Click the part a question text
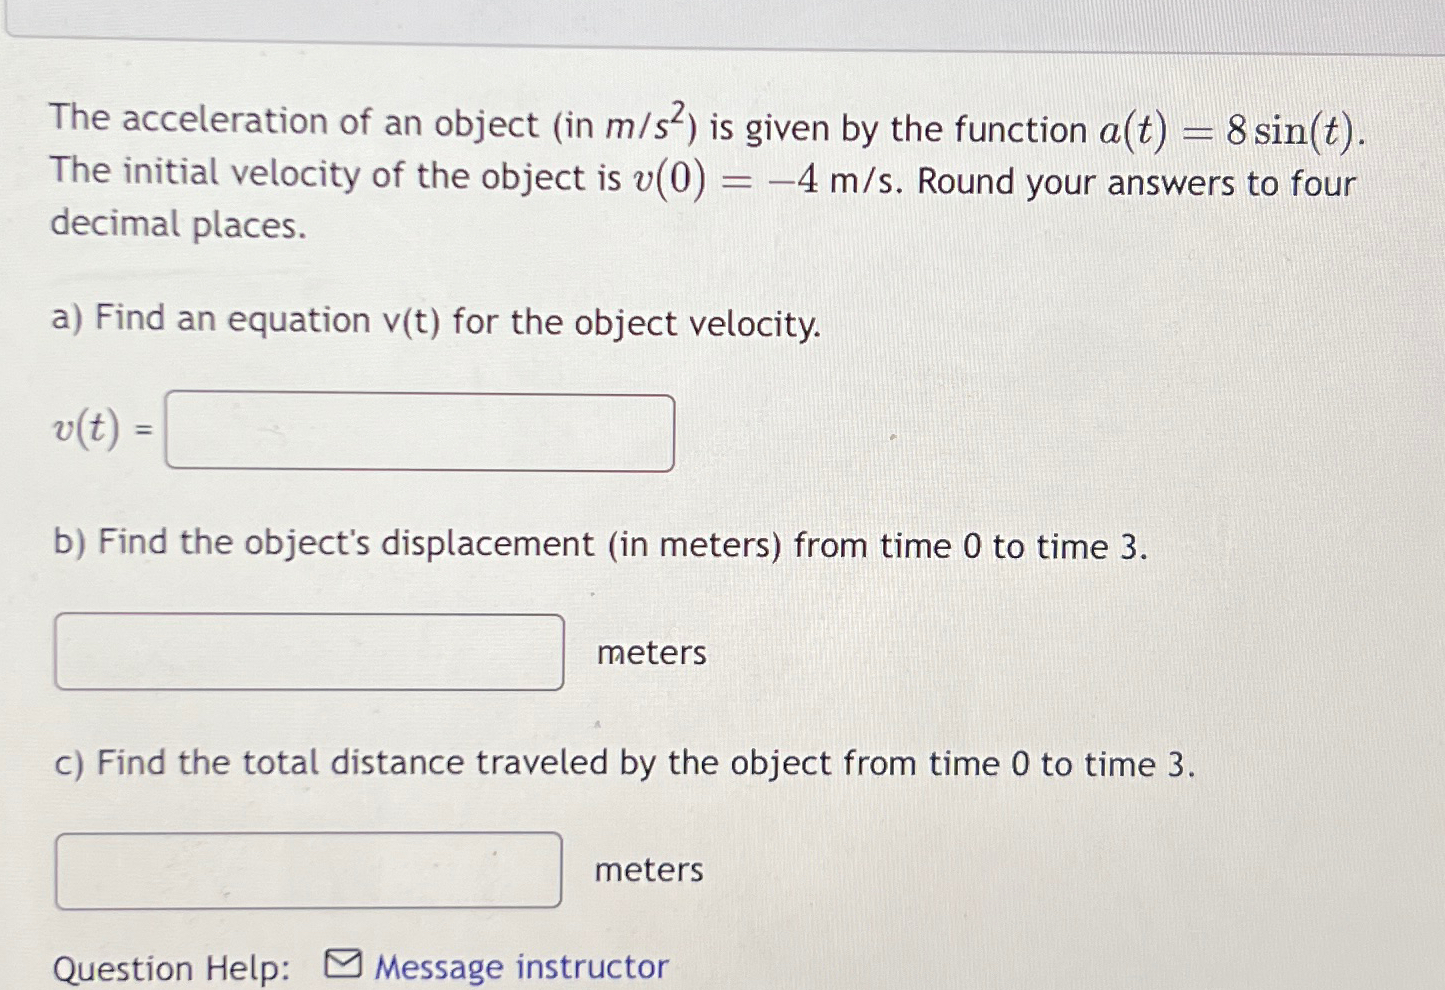1445x990 pixels. [x=435, y=322]
